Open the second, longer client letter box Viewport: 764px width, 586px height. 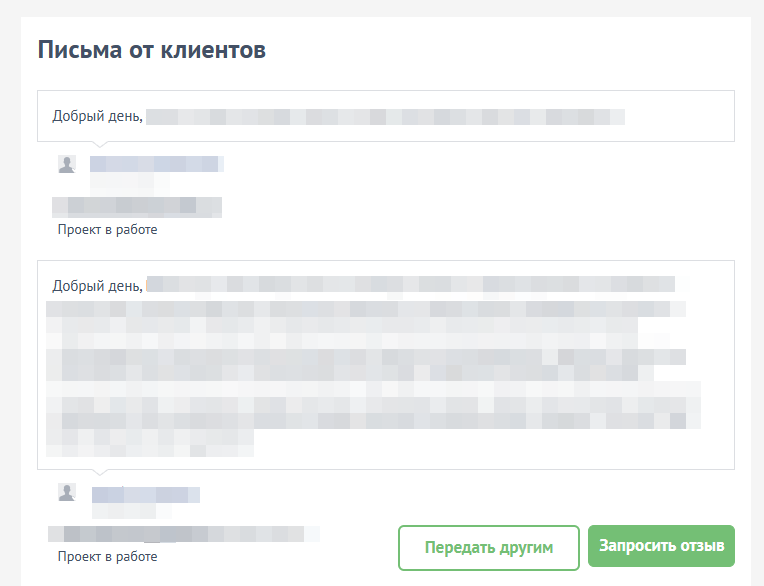(x=385, y=364)
